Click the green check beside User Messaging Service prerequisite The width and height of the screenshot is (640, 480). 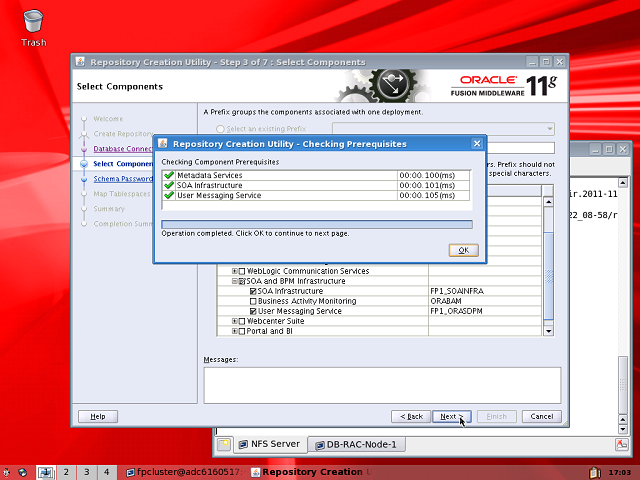click(x=169, y=195)
